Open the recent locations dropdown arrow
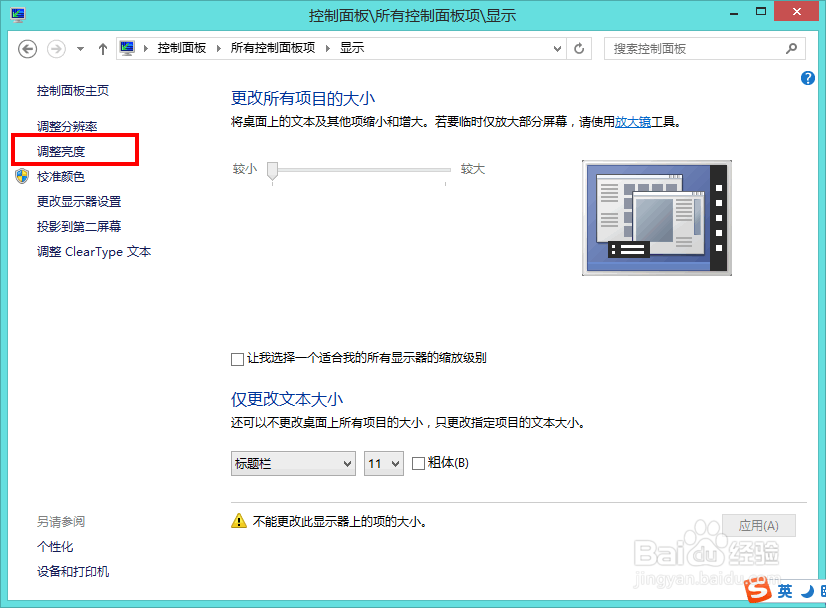Image resolution: width=826 pixels, height=608 pixels. point(80,49)
